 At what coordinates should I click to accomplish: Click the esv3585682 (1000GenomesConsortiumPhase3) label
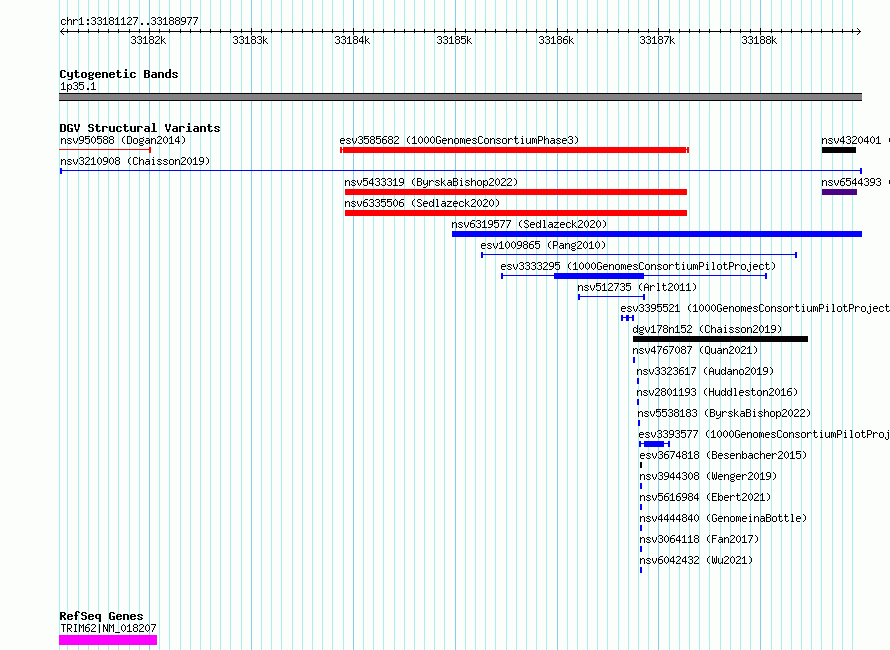pos(459,140)
